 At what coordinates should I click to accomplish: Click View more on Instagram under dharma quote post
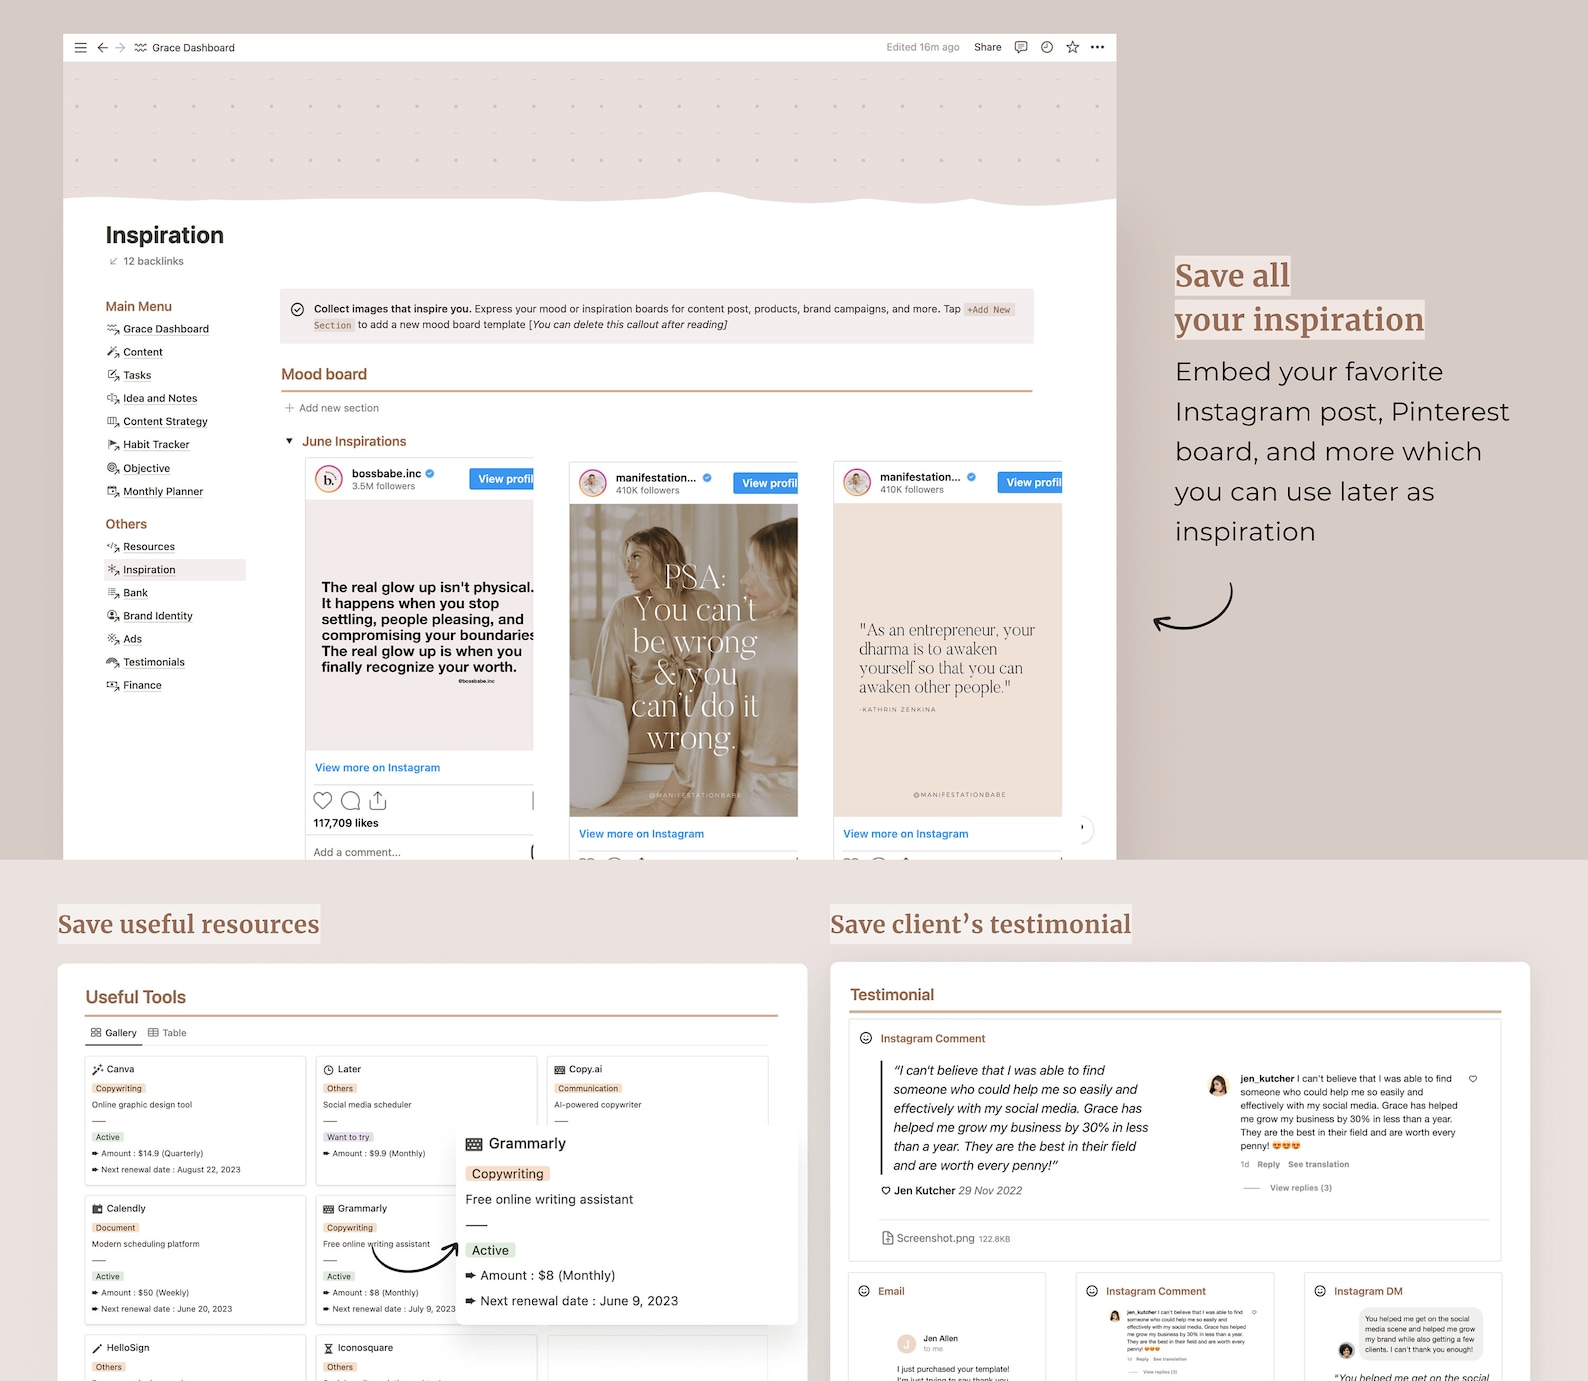906,834
